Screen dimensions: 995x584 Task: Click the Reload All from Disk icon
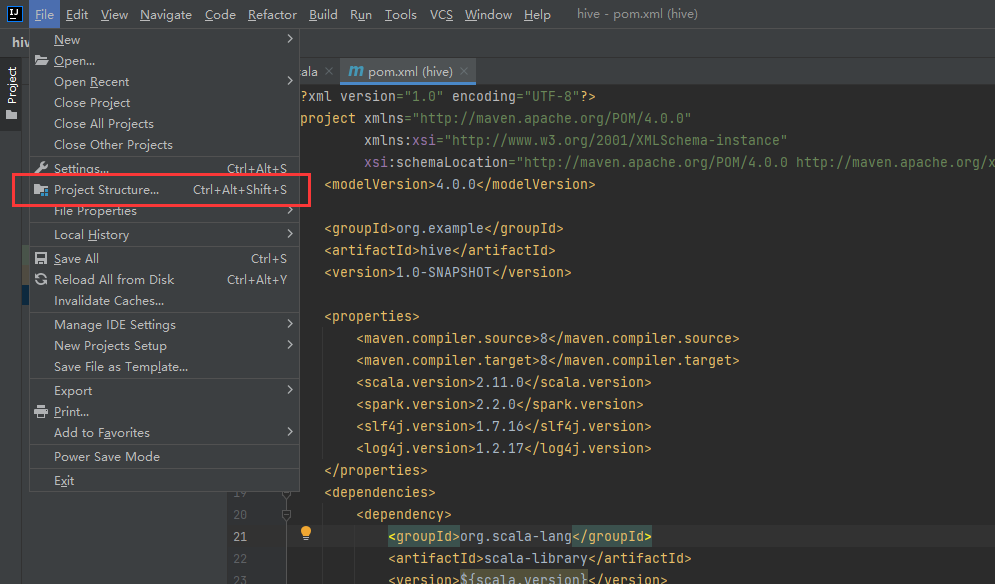click(x=39, y=279)
